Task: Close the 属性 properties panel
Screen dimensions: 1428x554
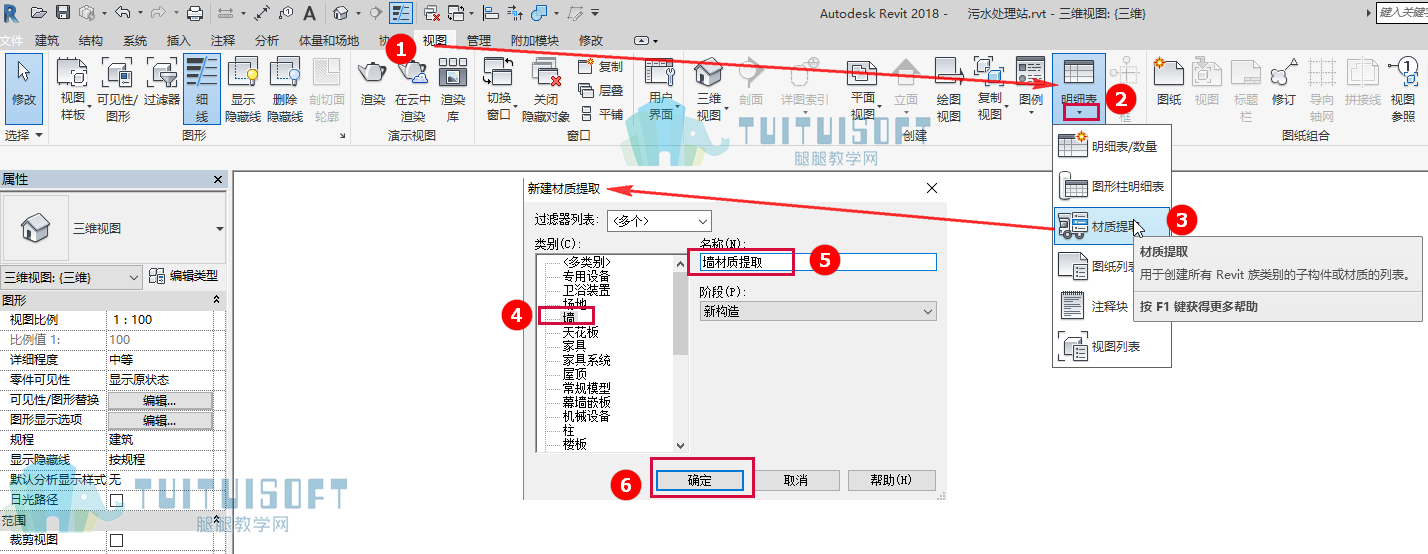Action: tap(218, 180)
